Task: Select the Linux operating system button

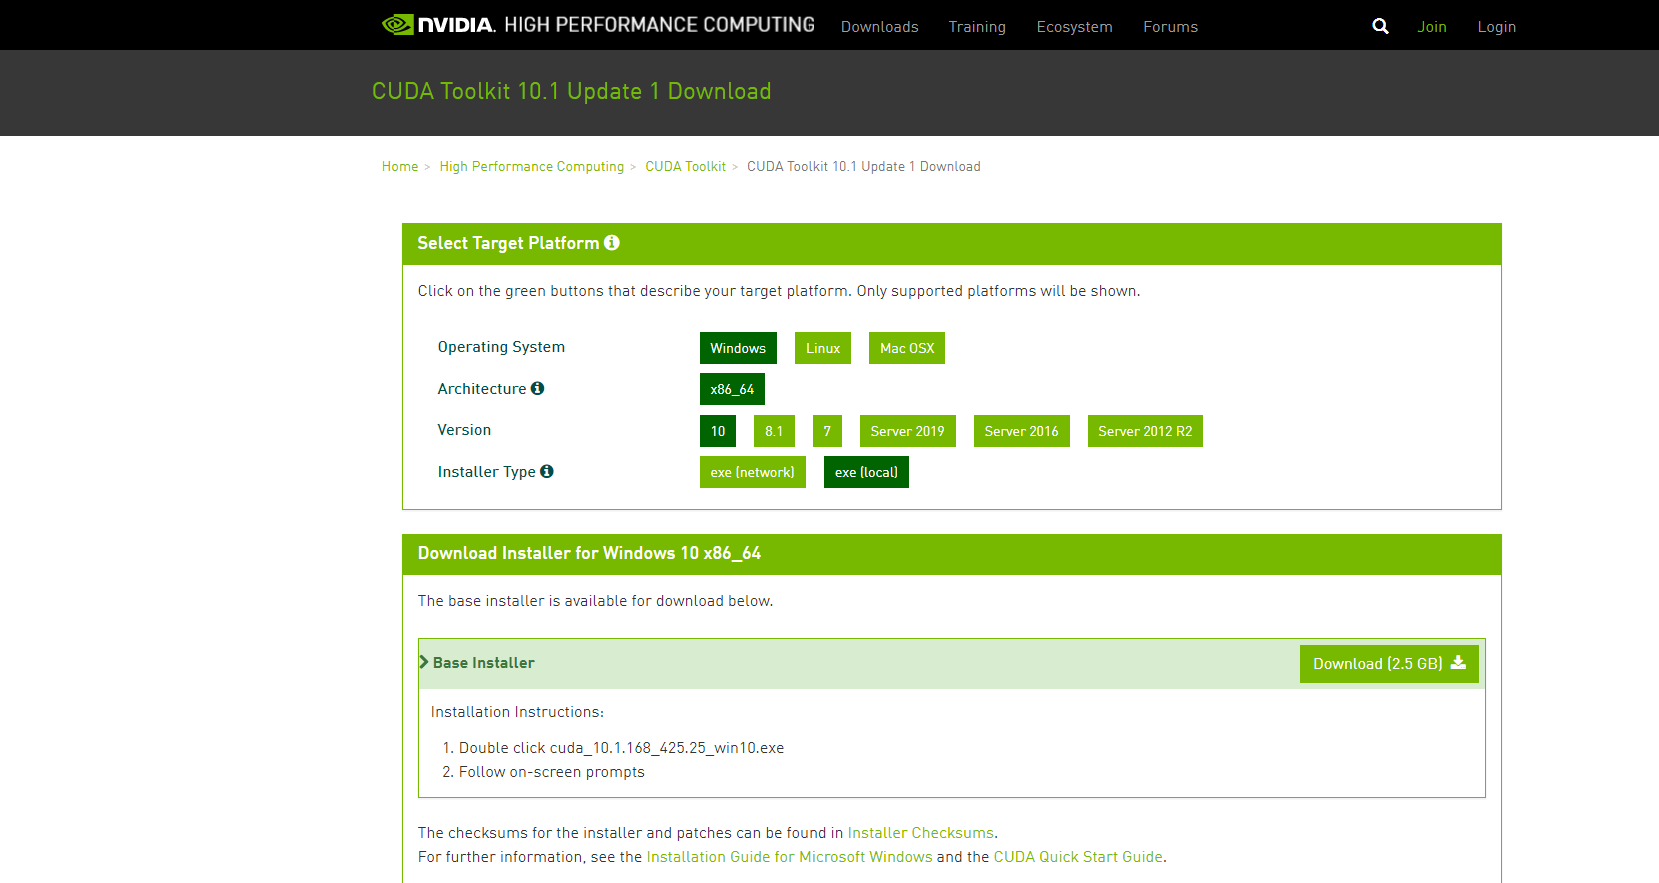Action: pyautogui.click(x=823, y=348)
